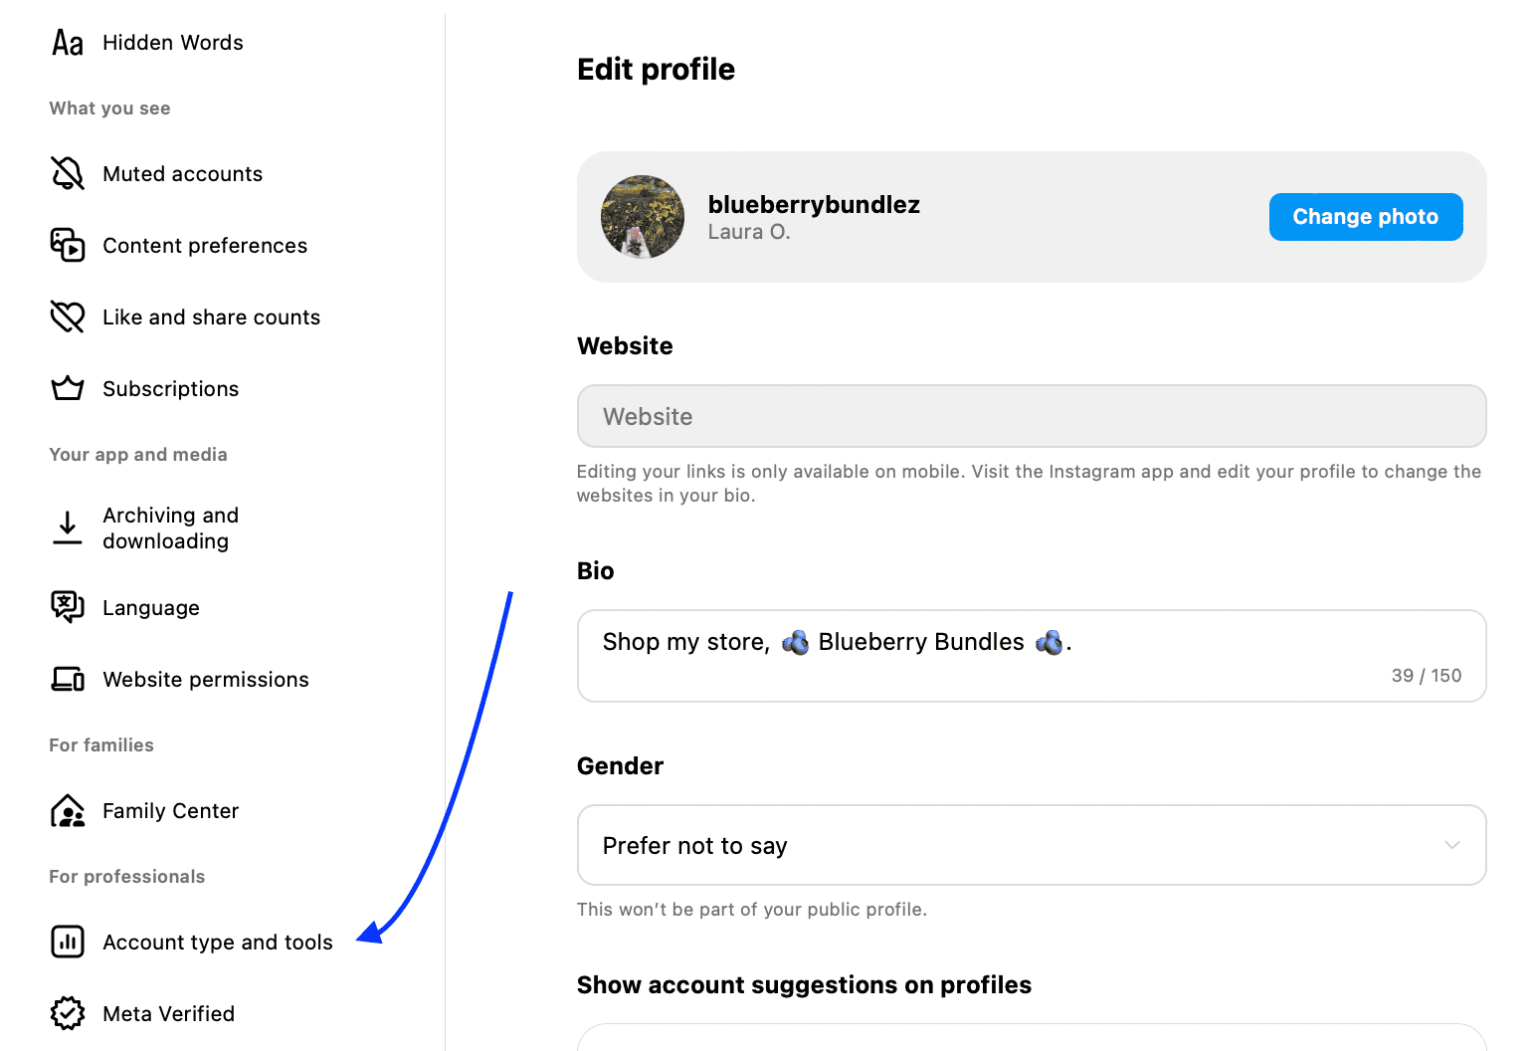
Task: Select the Family Center icon
Action: click(x=67, y=811)
